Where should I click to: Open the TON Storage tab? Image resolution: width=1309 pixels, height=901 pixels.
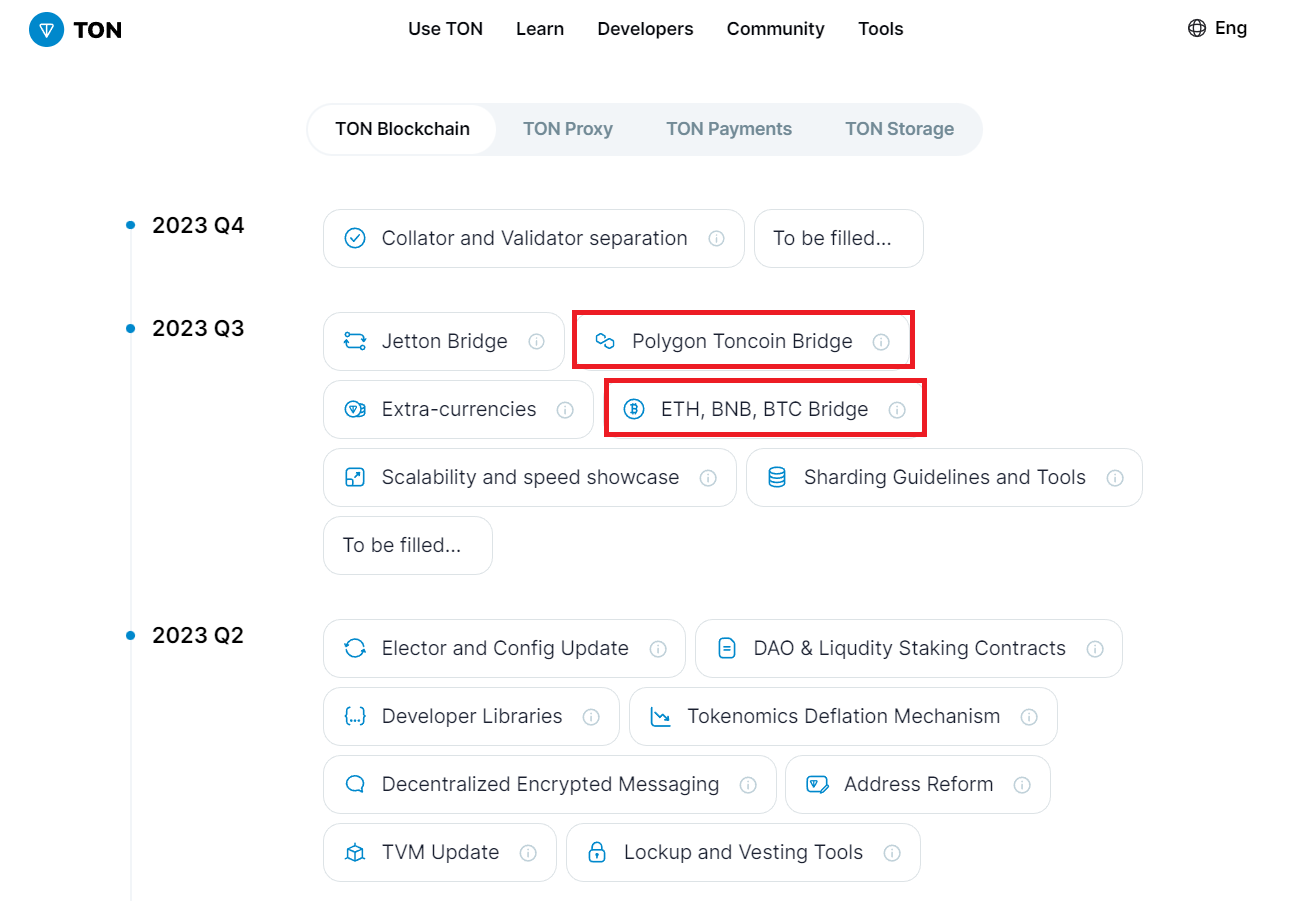(899, 129)
